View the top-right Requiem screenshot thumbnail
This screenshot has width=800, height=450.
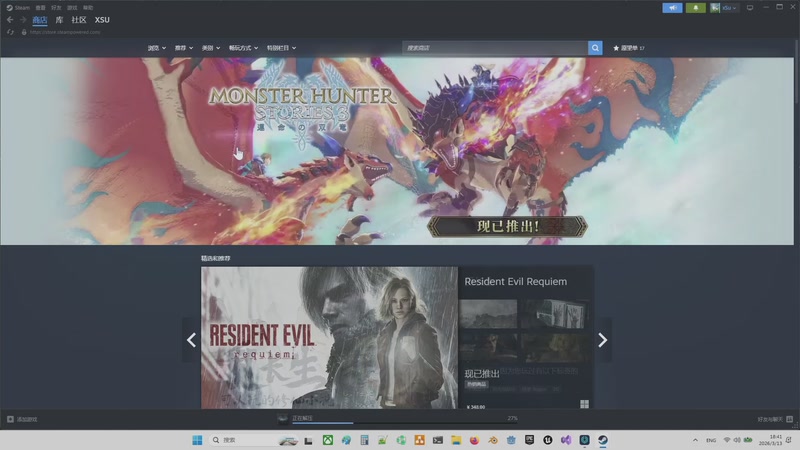pos(555,313)
